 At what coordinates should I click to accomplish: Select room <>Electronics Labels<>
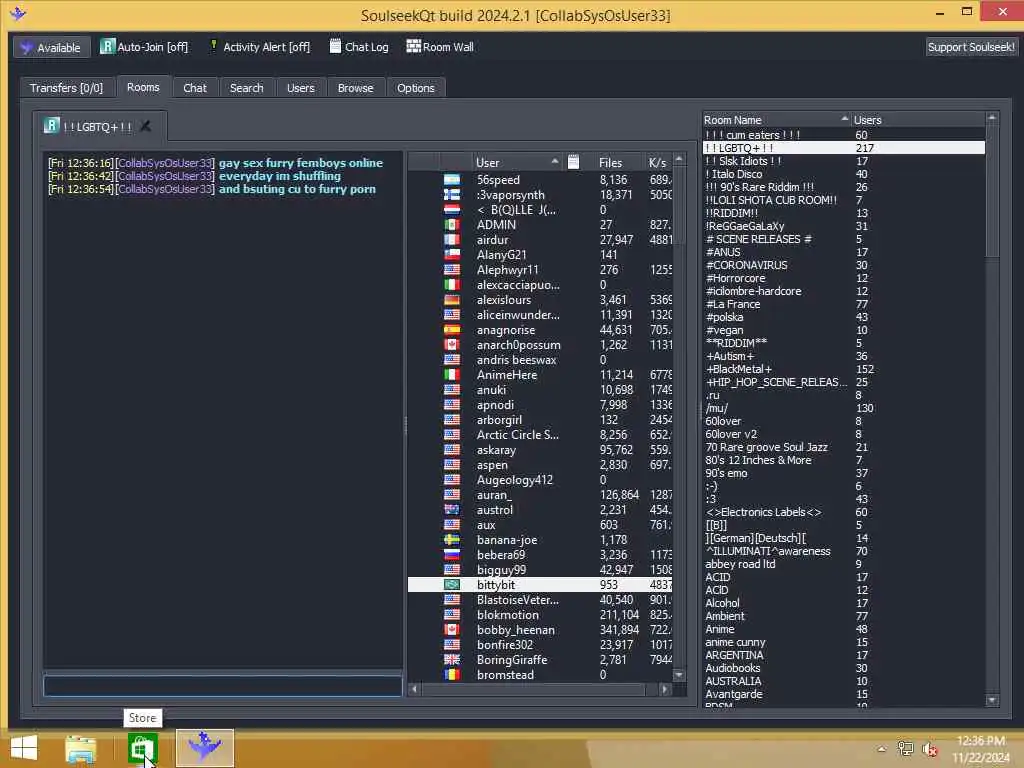[x=843, y=512]
